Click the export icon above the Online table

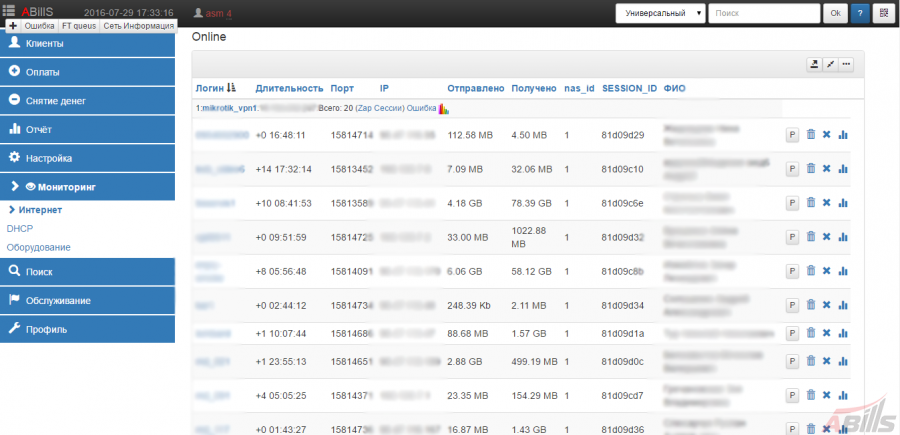[x=814, y=65]
